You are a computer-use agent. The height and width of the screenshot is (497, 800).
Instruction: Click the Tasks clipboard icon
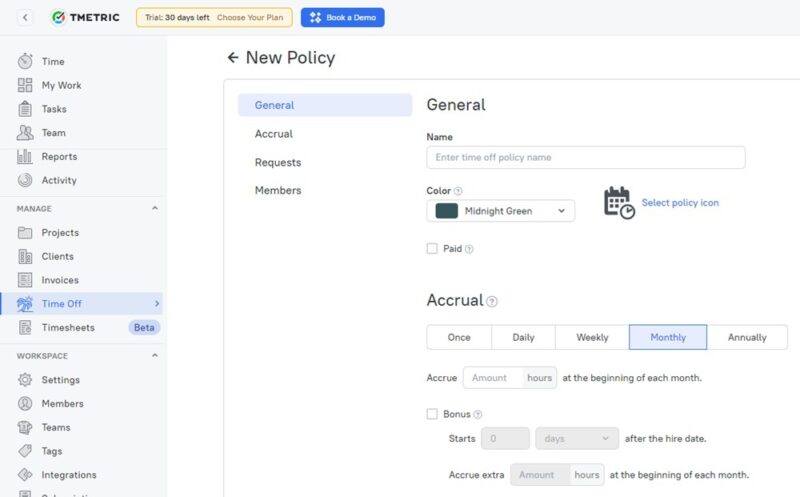(x=25, y=109)
